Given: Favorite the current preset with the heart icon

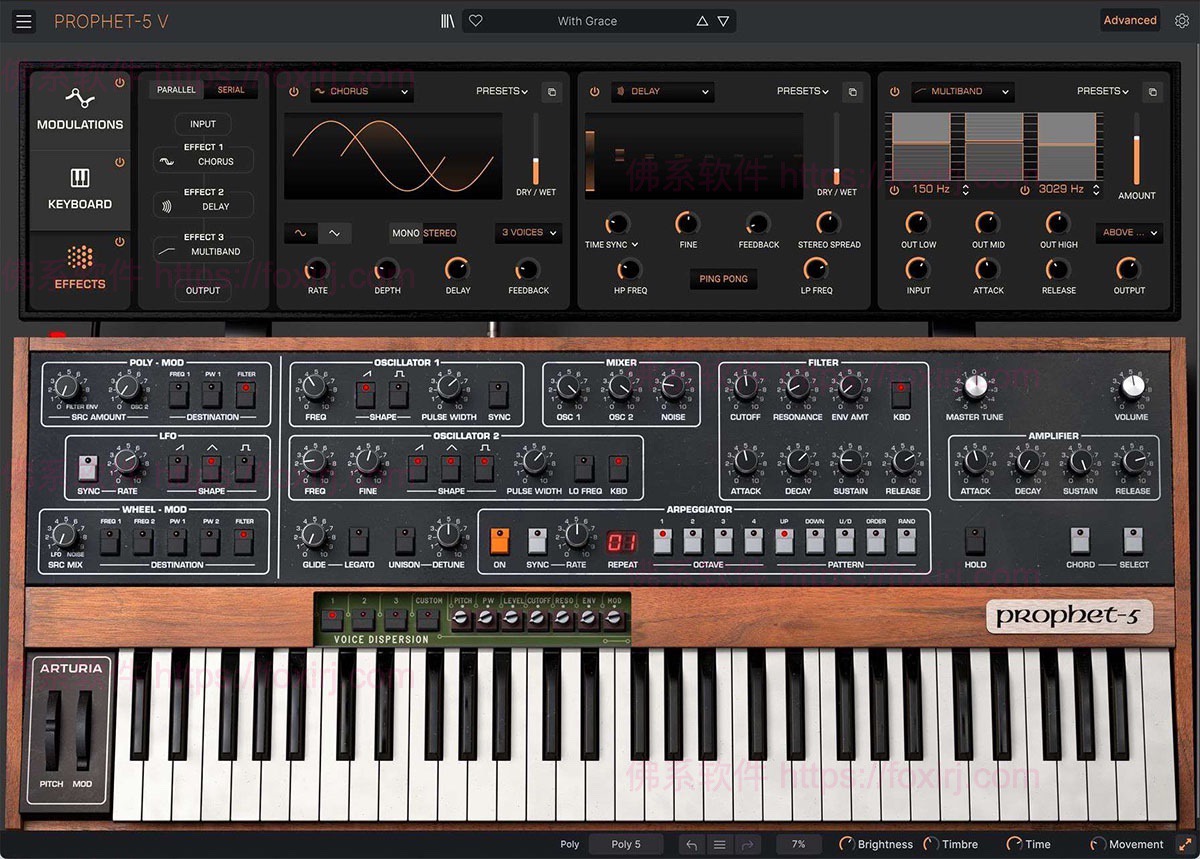Looking at the screenshot, I should click(475, 20).
